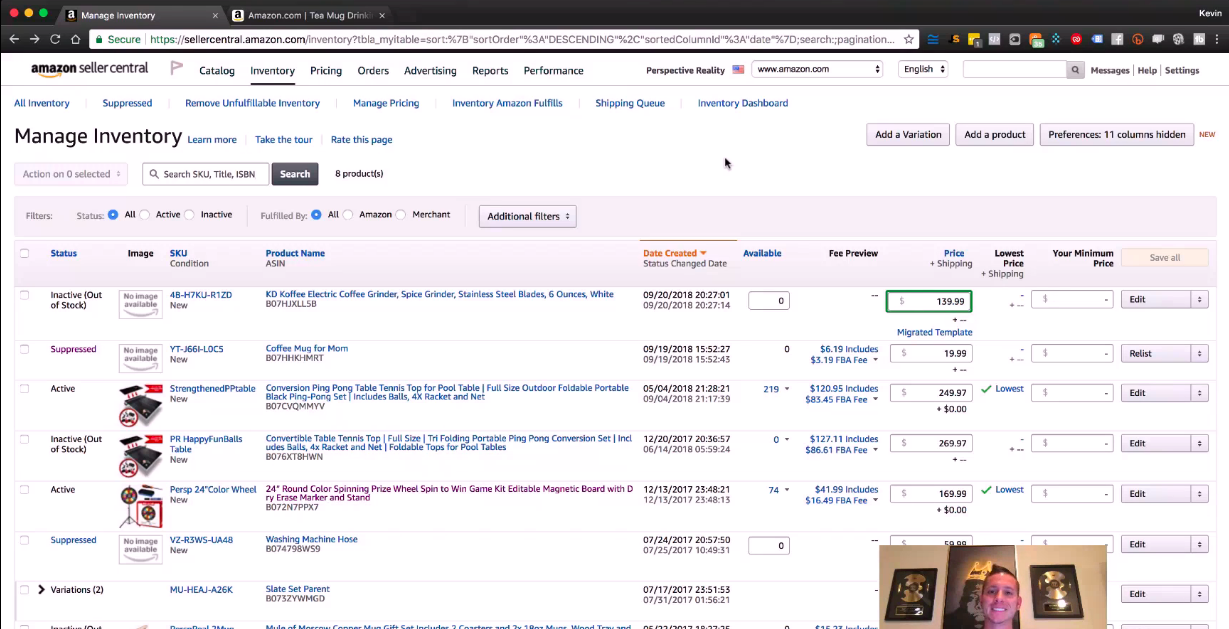Click the gray Facebook f extension icon
The image size is (1229, 629).
point(1117,39)
